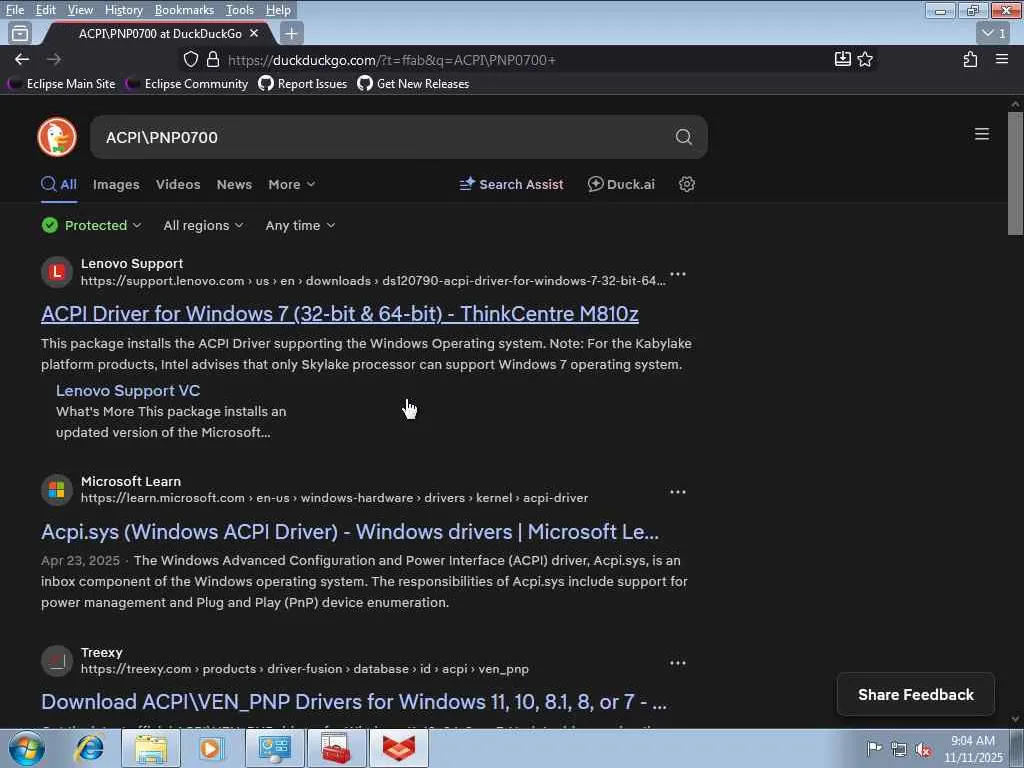Open ACPI Driver for Windows 7 ThinkCentre link
This screenshot has height=768, width=1024.
[340, 313]
